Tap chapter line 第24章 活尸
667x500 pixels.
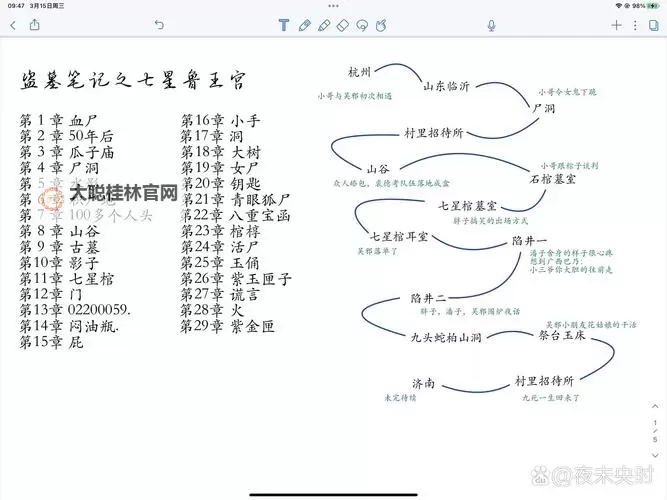coord(219,247)
